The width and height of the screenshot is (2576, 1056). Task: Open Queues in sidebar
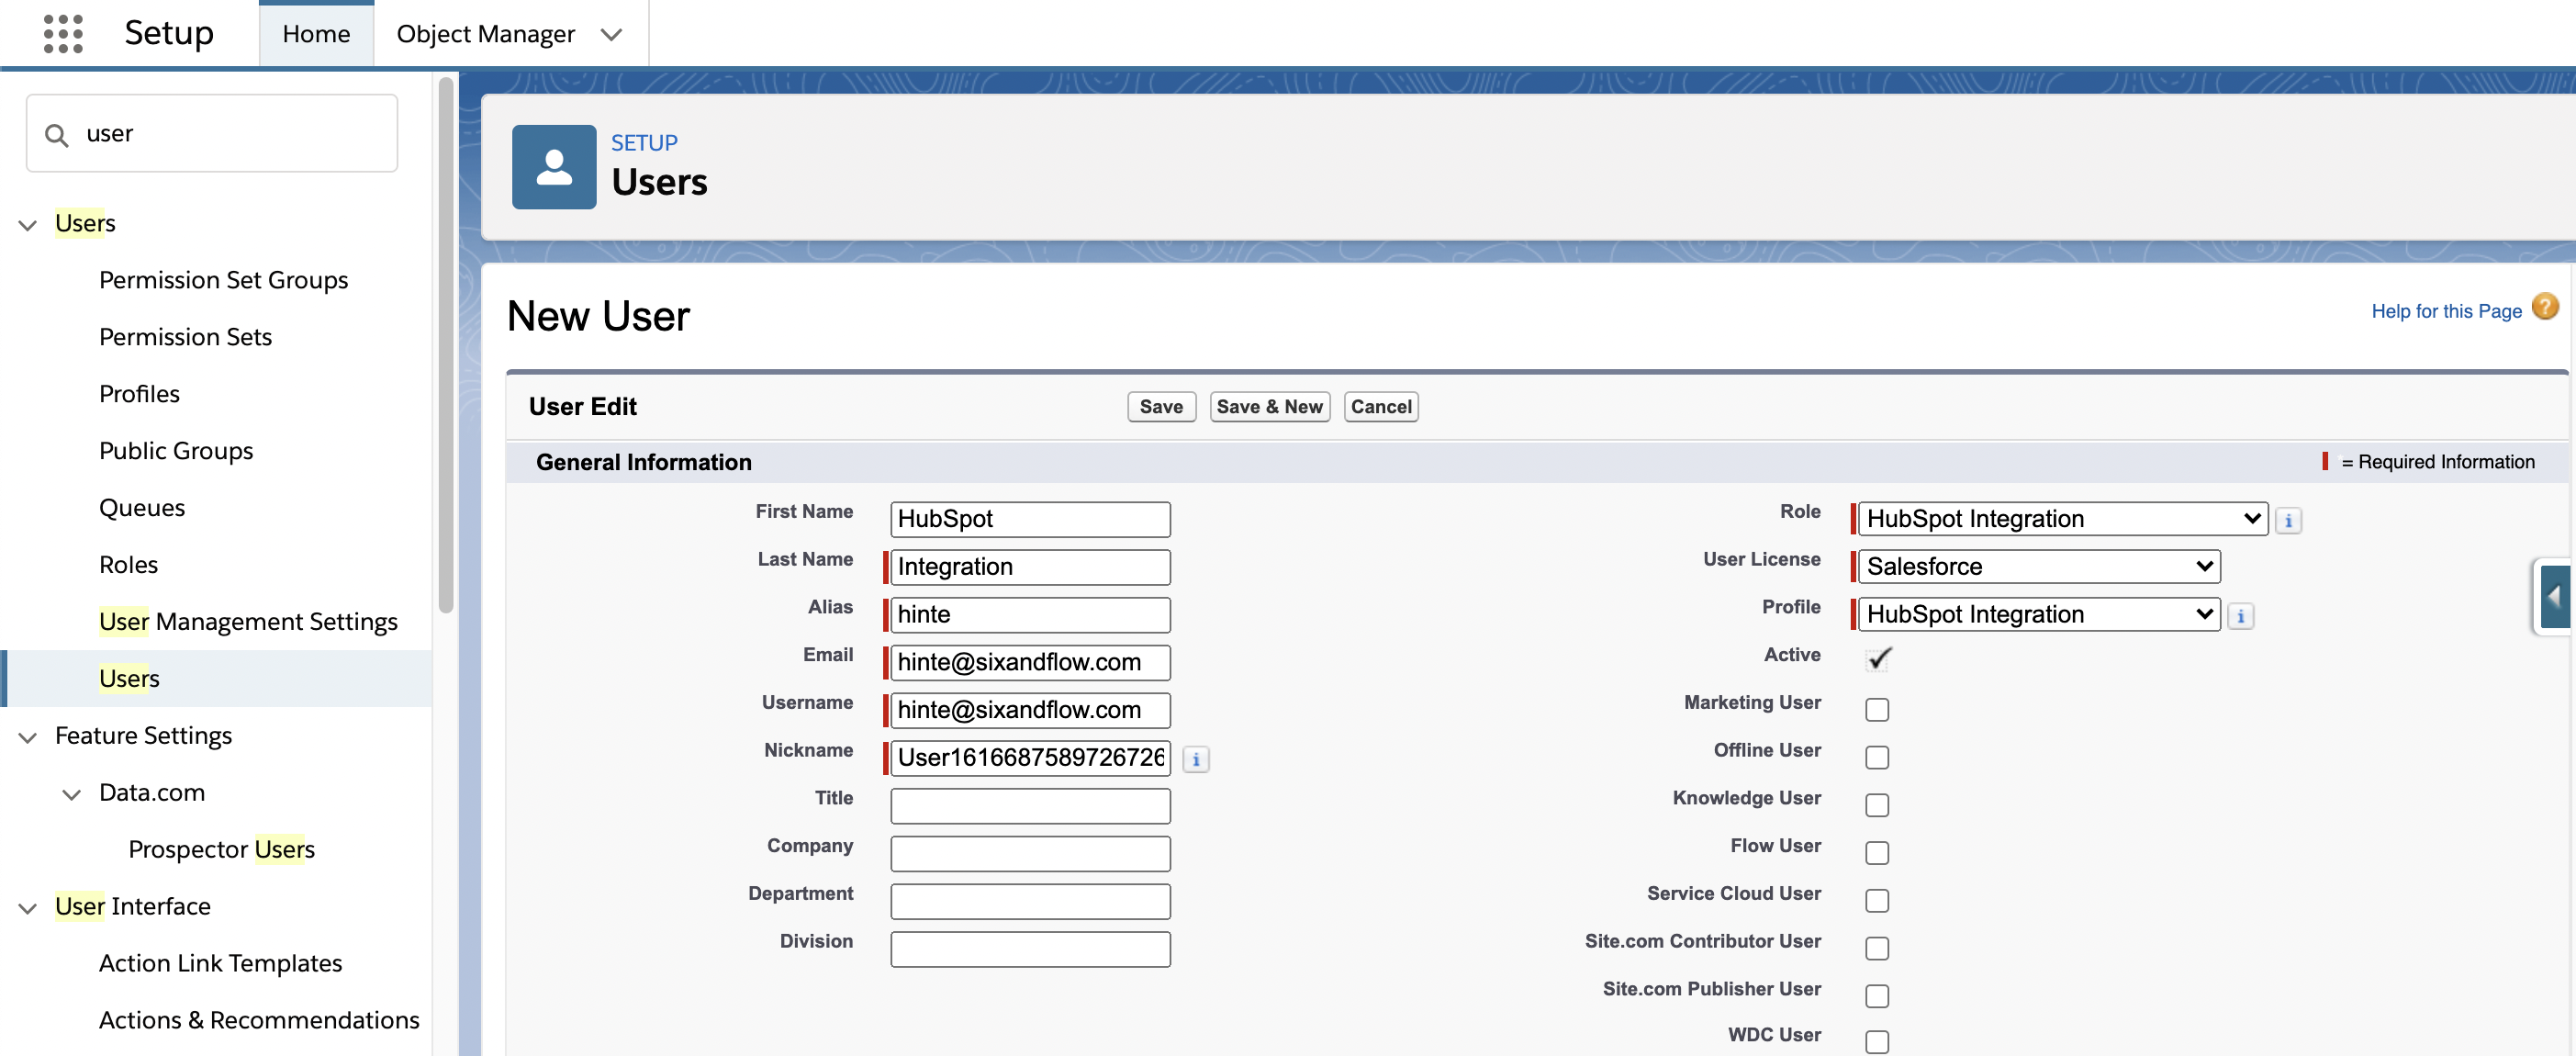[x=142, y=508]
